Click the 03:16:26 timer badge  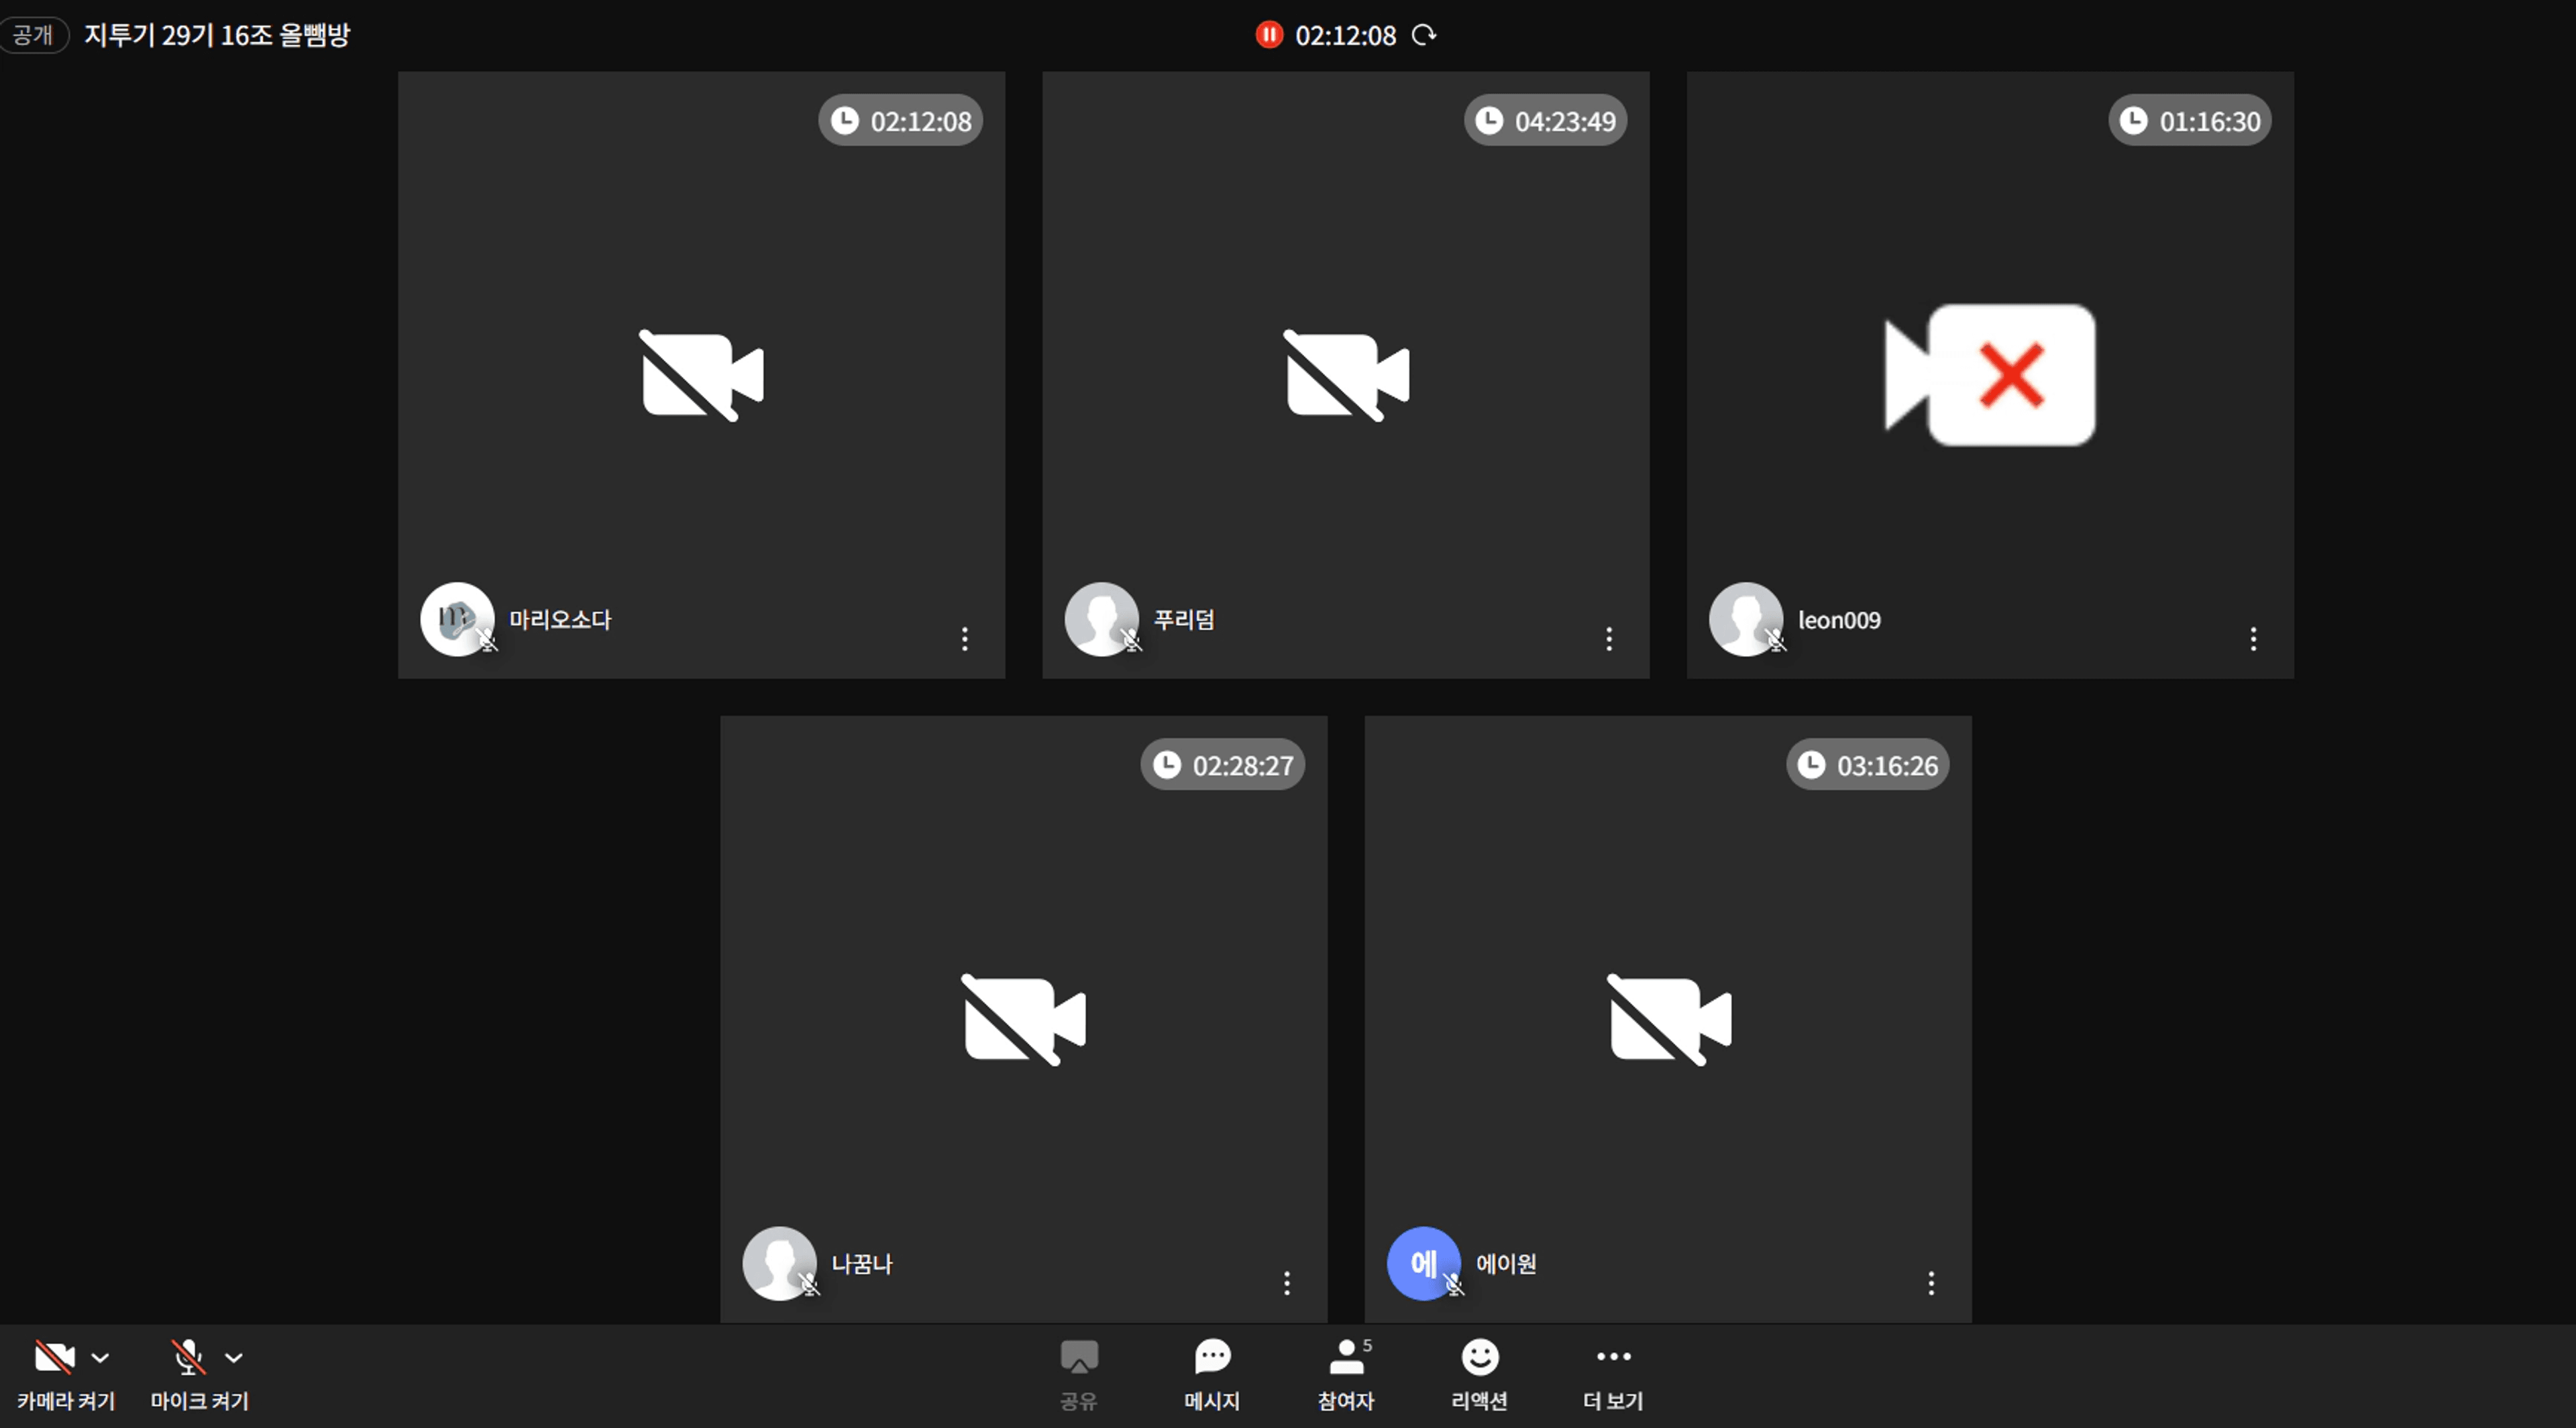(1867, 765)
